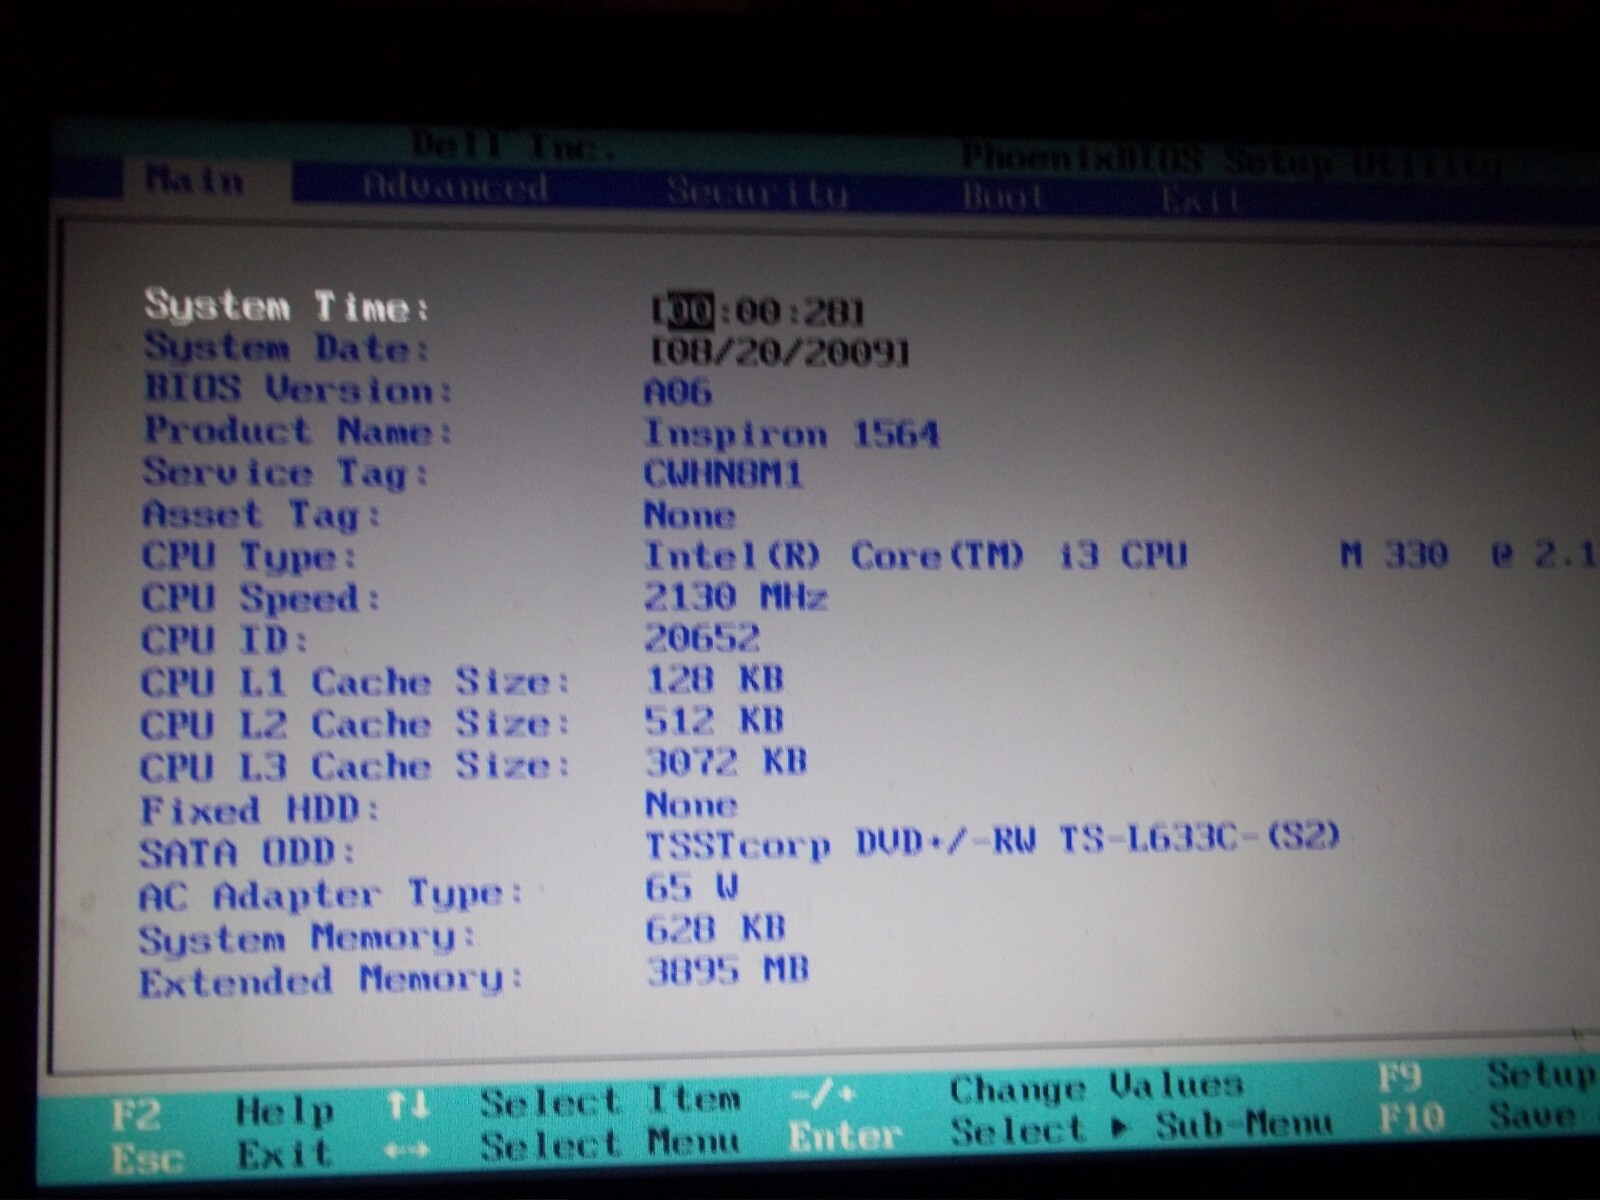Open the Boot tab

tap(1005, 195)
